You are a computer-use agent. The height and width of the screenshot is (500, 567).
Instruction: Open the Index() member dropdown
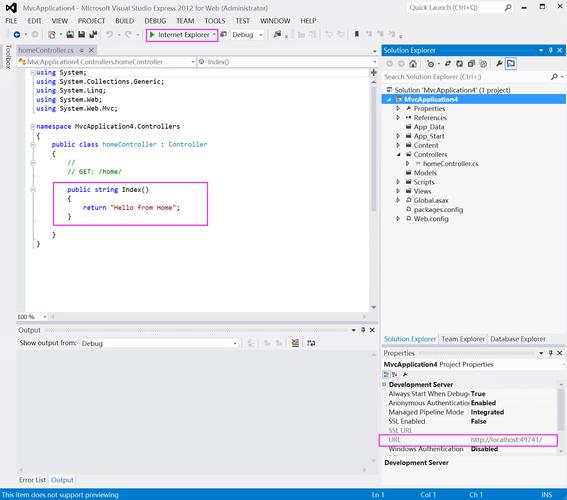(374, 62)
